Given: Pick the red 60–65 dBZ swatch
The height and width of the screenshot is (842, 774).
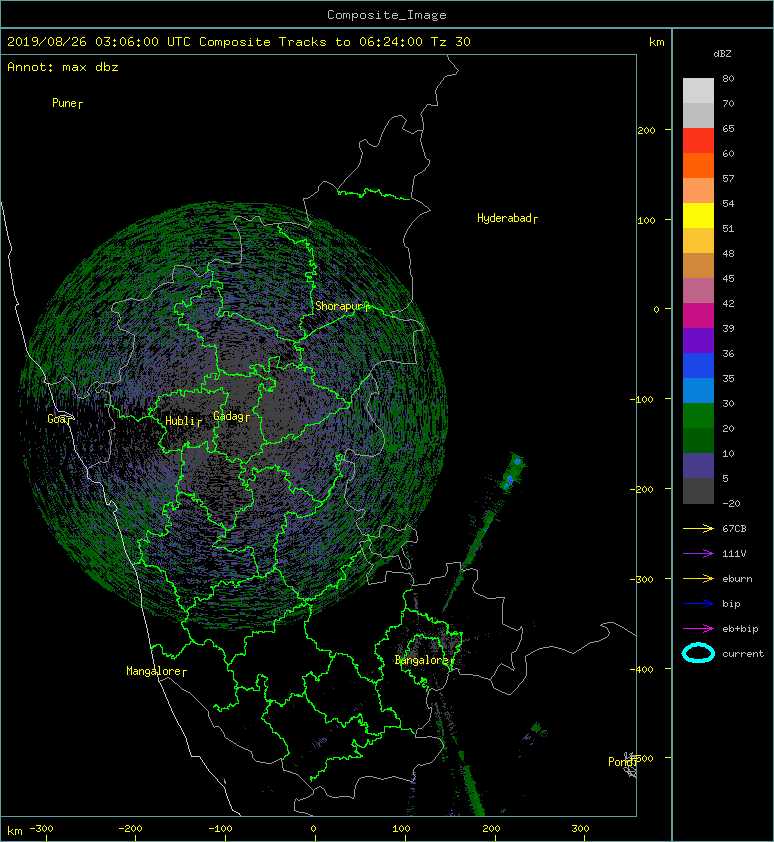Looking at the screenshot, I should (x=698, y=141).
